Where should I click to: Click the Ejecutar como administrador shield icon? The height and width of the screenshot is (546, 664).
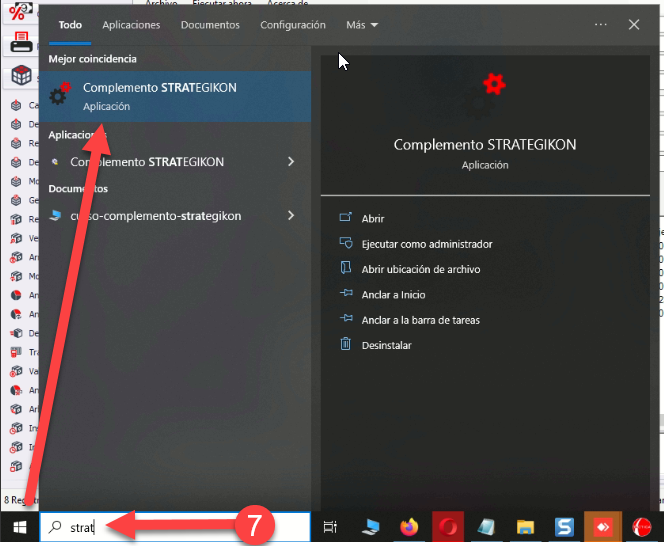tap(346, 243)
